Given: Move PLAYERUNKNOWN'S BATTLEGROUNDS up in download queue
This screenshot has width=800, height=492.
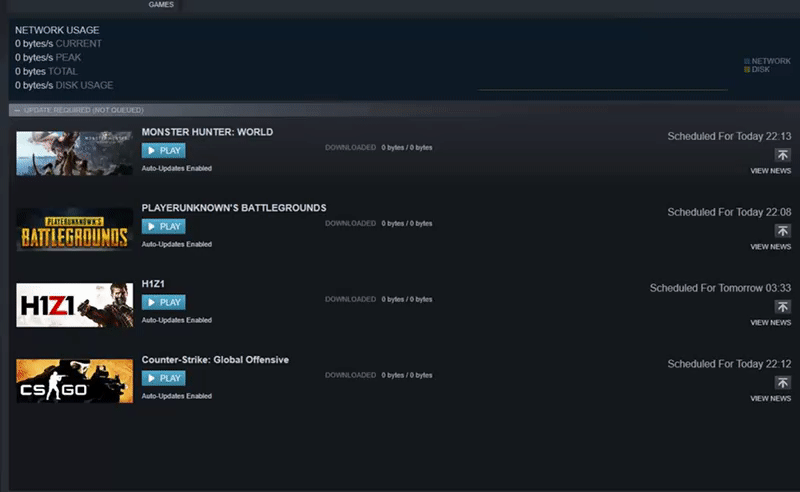Looking at the screenshot, I should 783,231.
